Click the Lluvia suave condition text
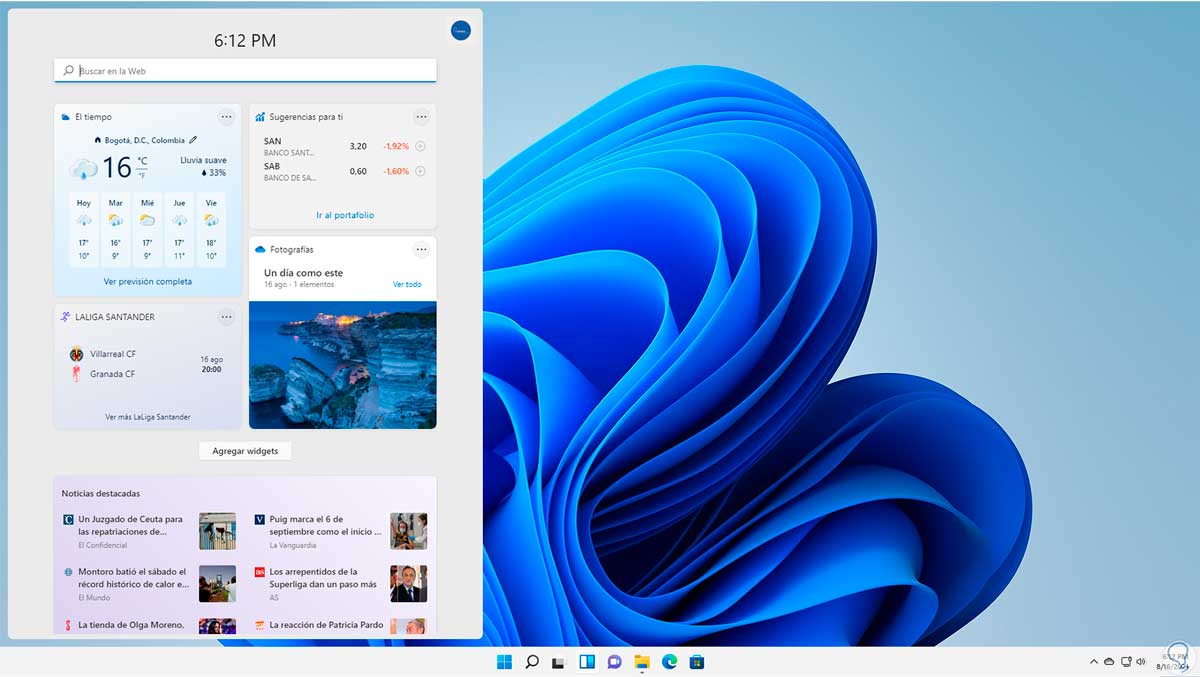1200x677 pixels. pos(203,160)
